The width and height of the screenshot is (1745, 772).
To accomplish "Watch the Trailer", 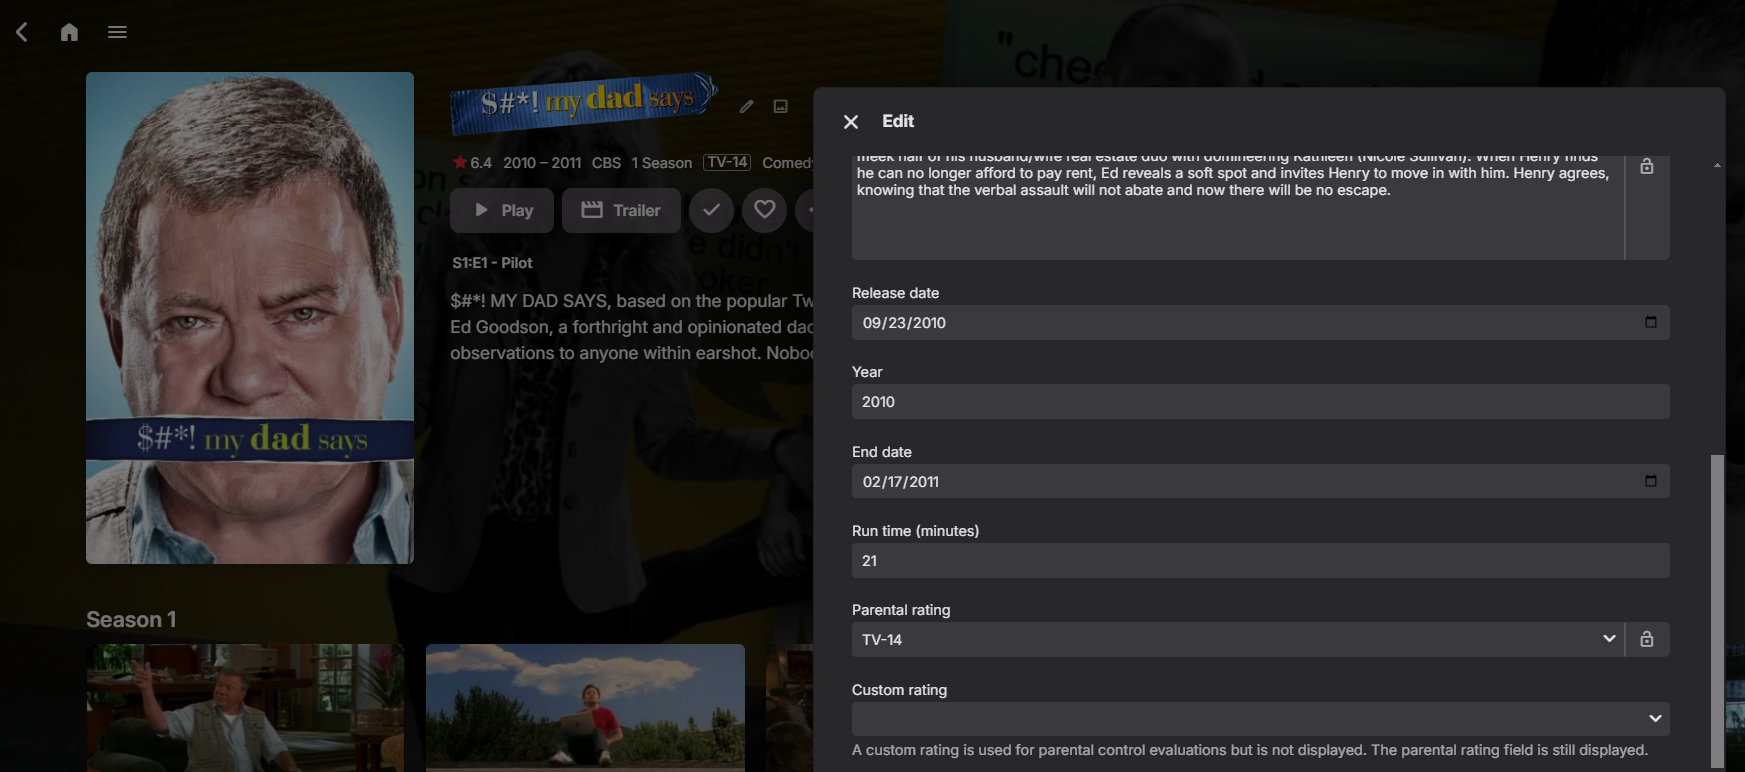I will pos(621,210).
